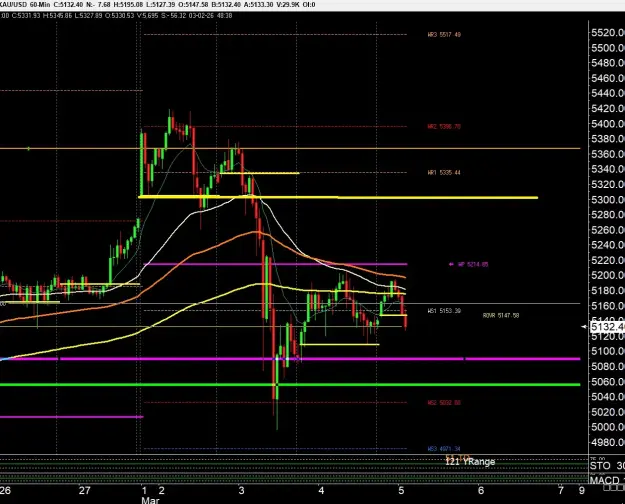Click the KAU/USD 60-Min chart title

tap(25, 5)
